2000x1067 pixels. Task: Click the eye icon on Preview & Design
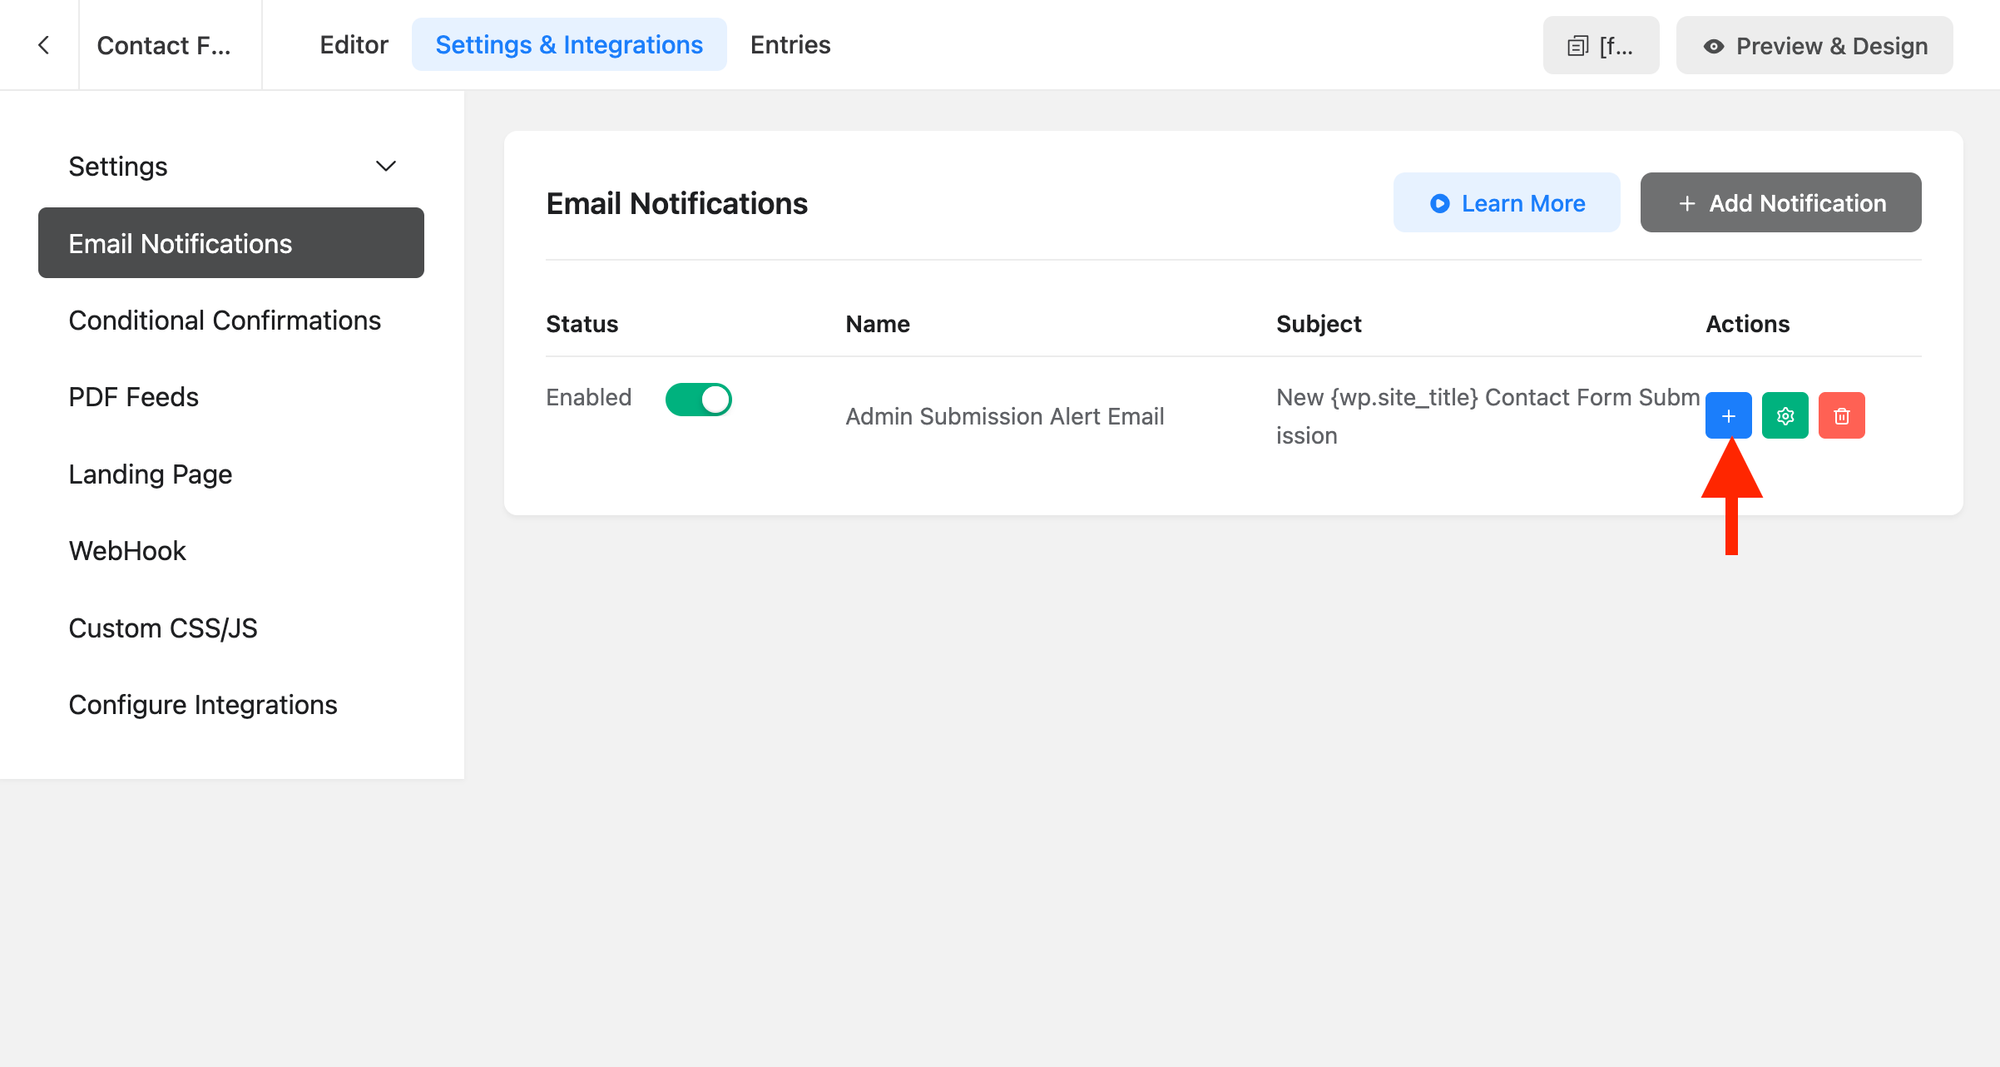(x=1713, y=46)
